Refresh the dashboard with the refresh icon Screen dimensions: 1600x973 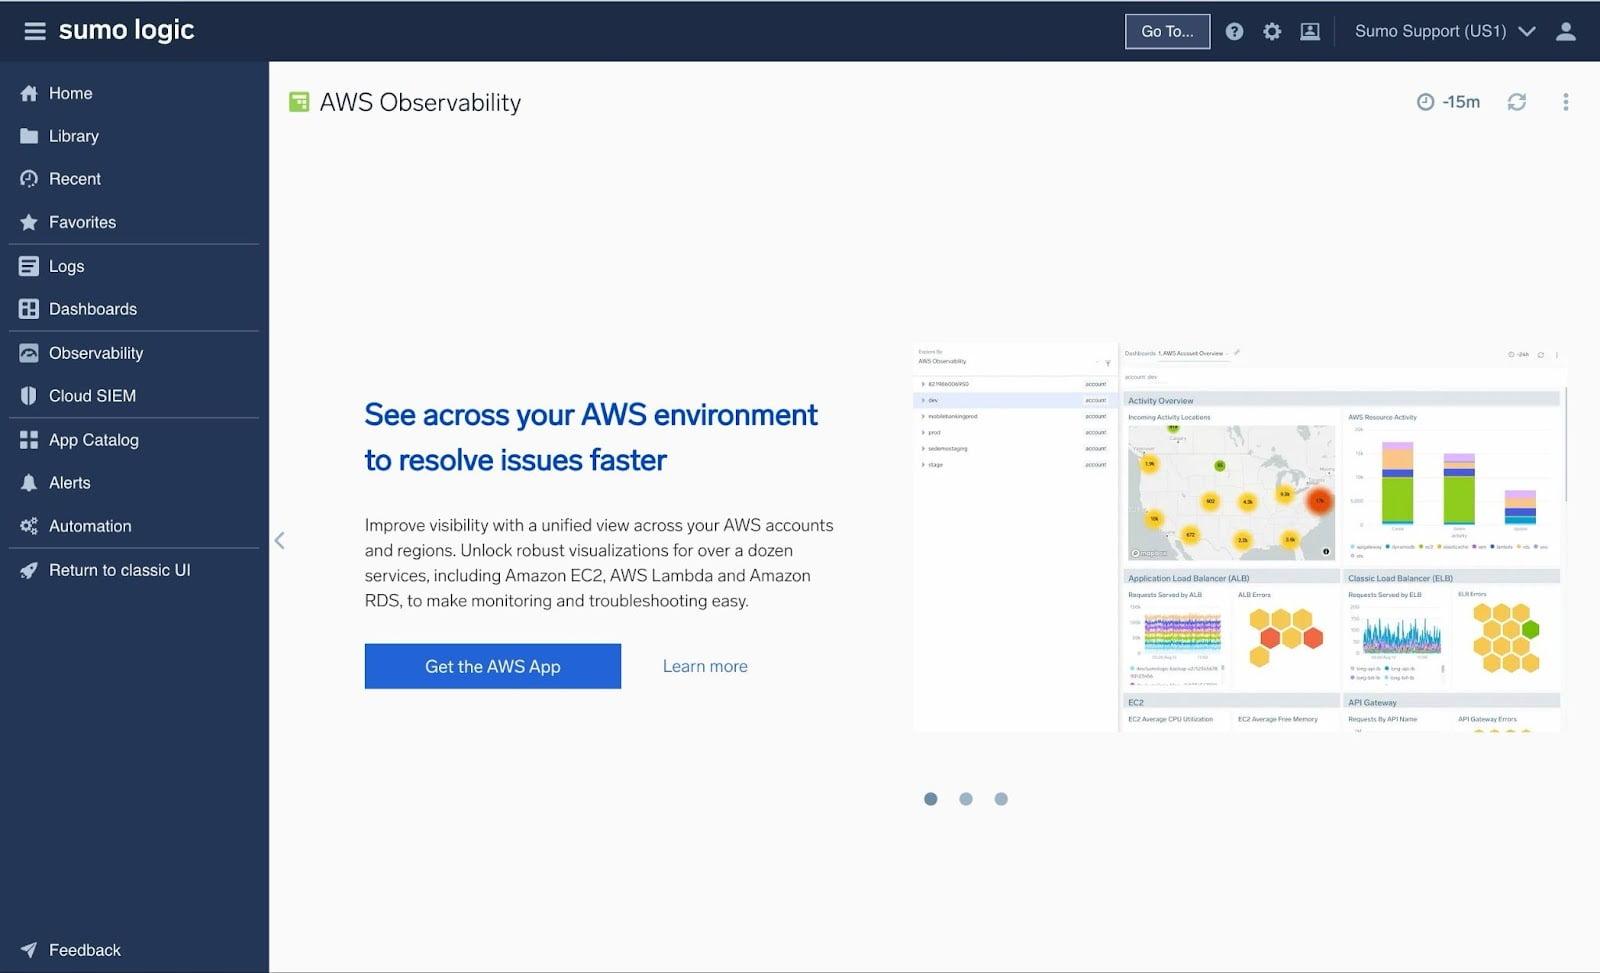tap(1517, 102)
